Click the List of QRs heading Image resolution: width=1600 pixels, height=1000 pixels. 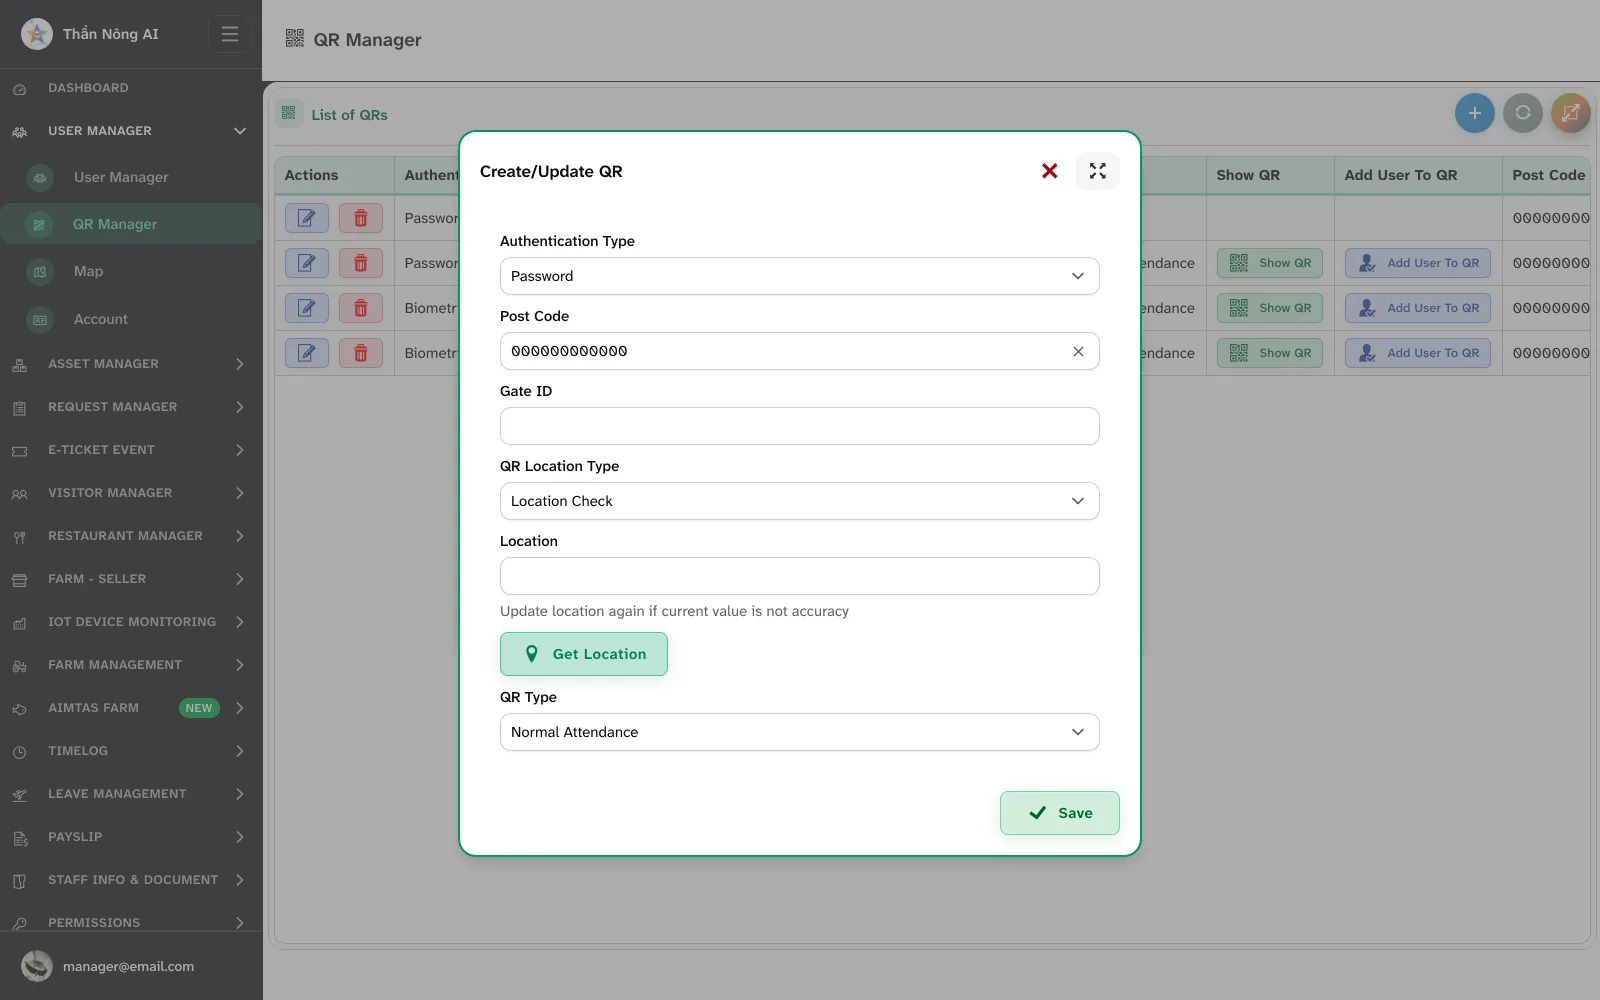tap(349, 115)
